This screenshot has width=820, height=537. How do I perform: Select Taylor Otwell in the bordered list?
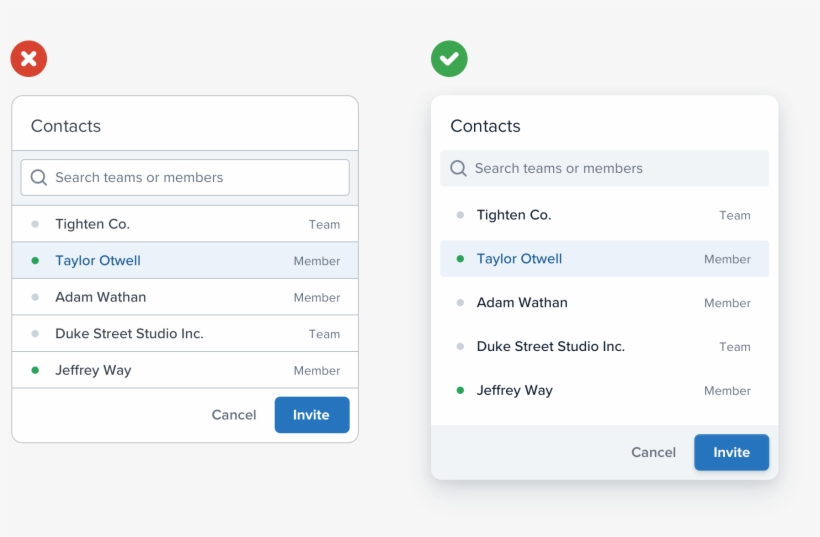coord(98,261)
